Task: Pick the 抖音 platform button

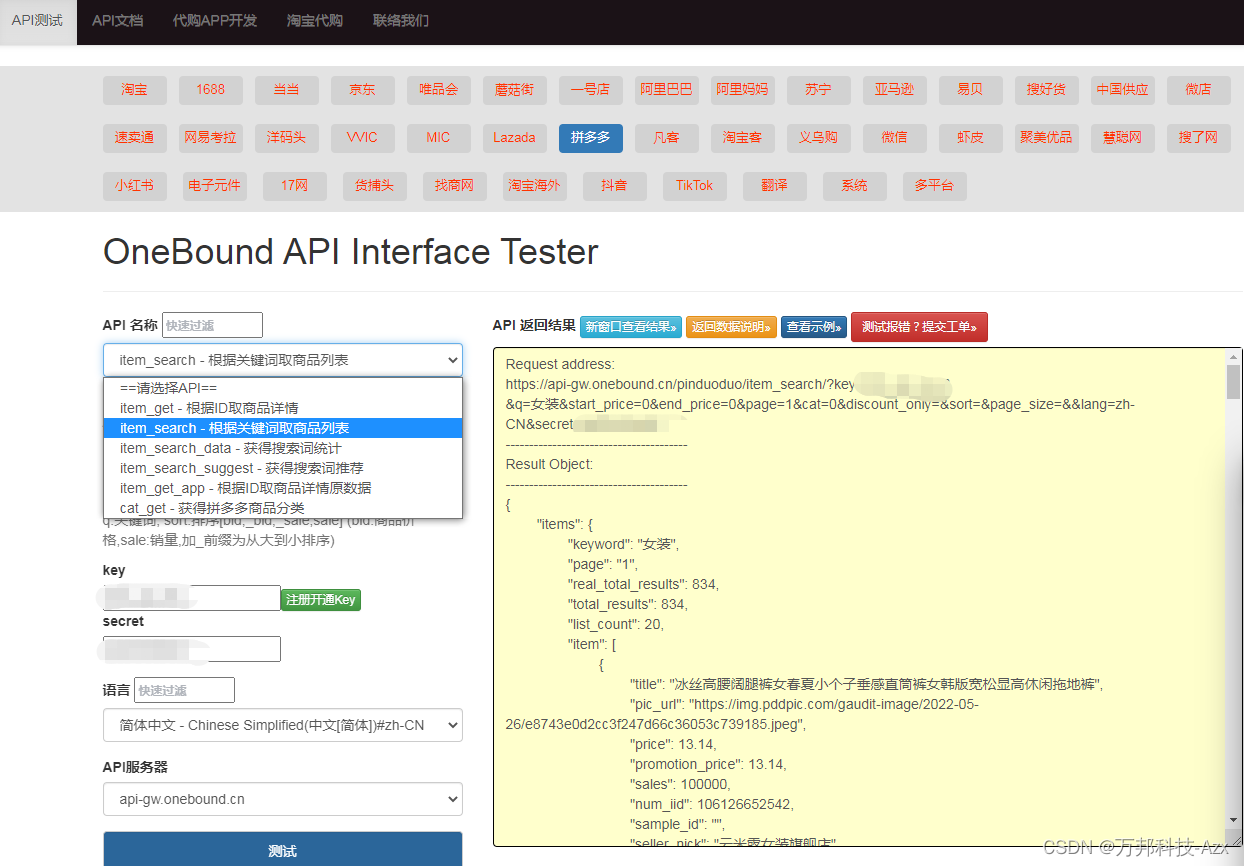Action: coord(615,186)
